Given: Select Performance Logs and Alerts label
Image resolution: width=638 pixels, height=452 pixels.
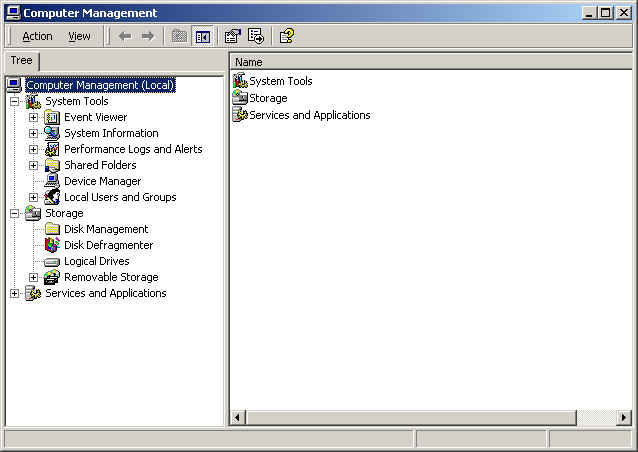Looking at the screenshot, I should tap(133, 149).
